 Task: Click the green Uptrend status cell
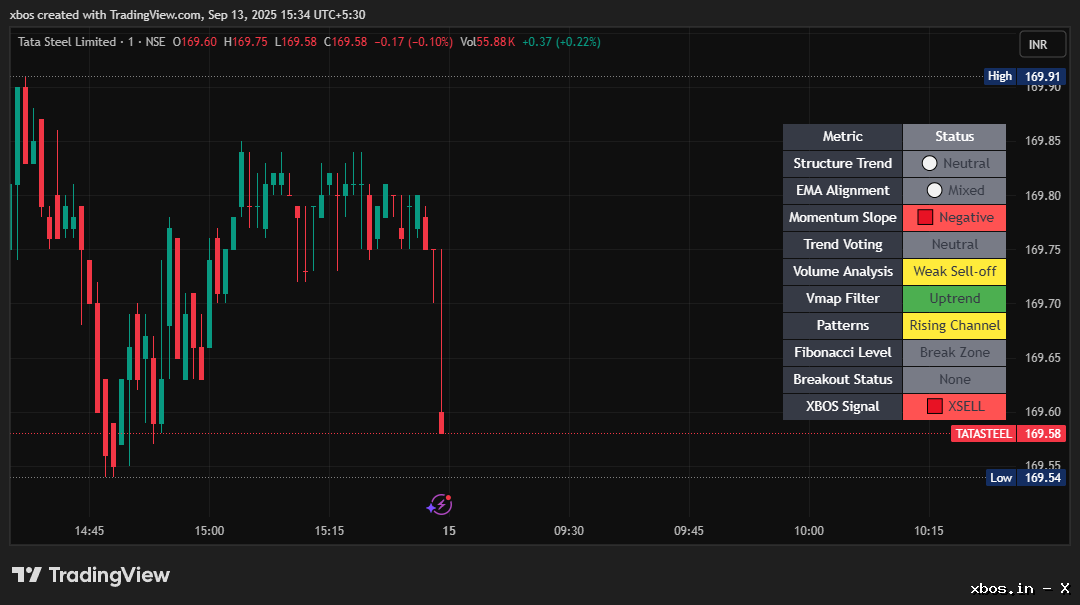click(x=954, y=298)
